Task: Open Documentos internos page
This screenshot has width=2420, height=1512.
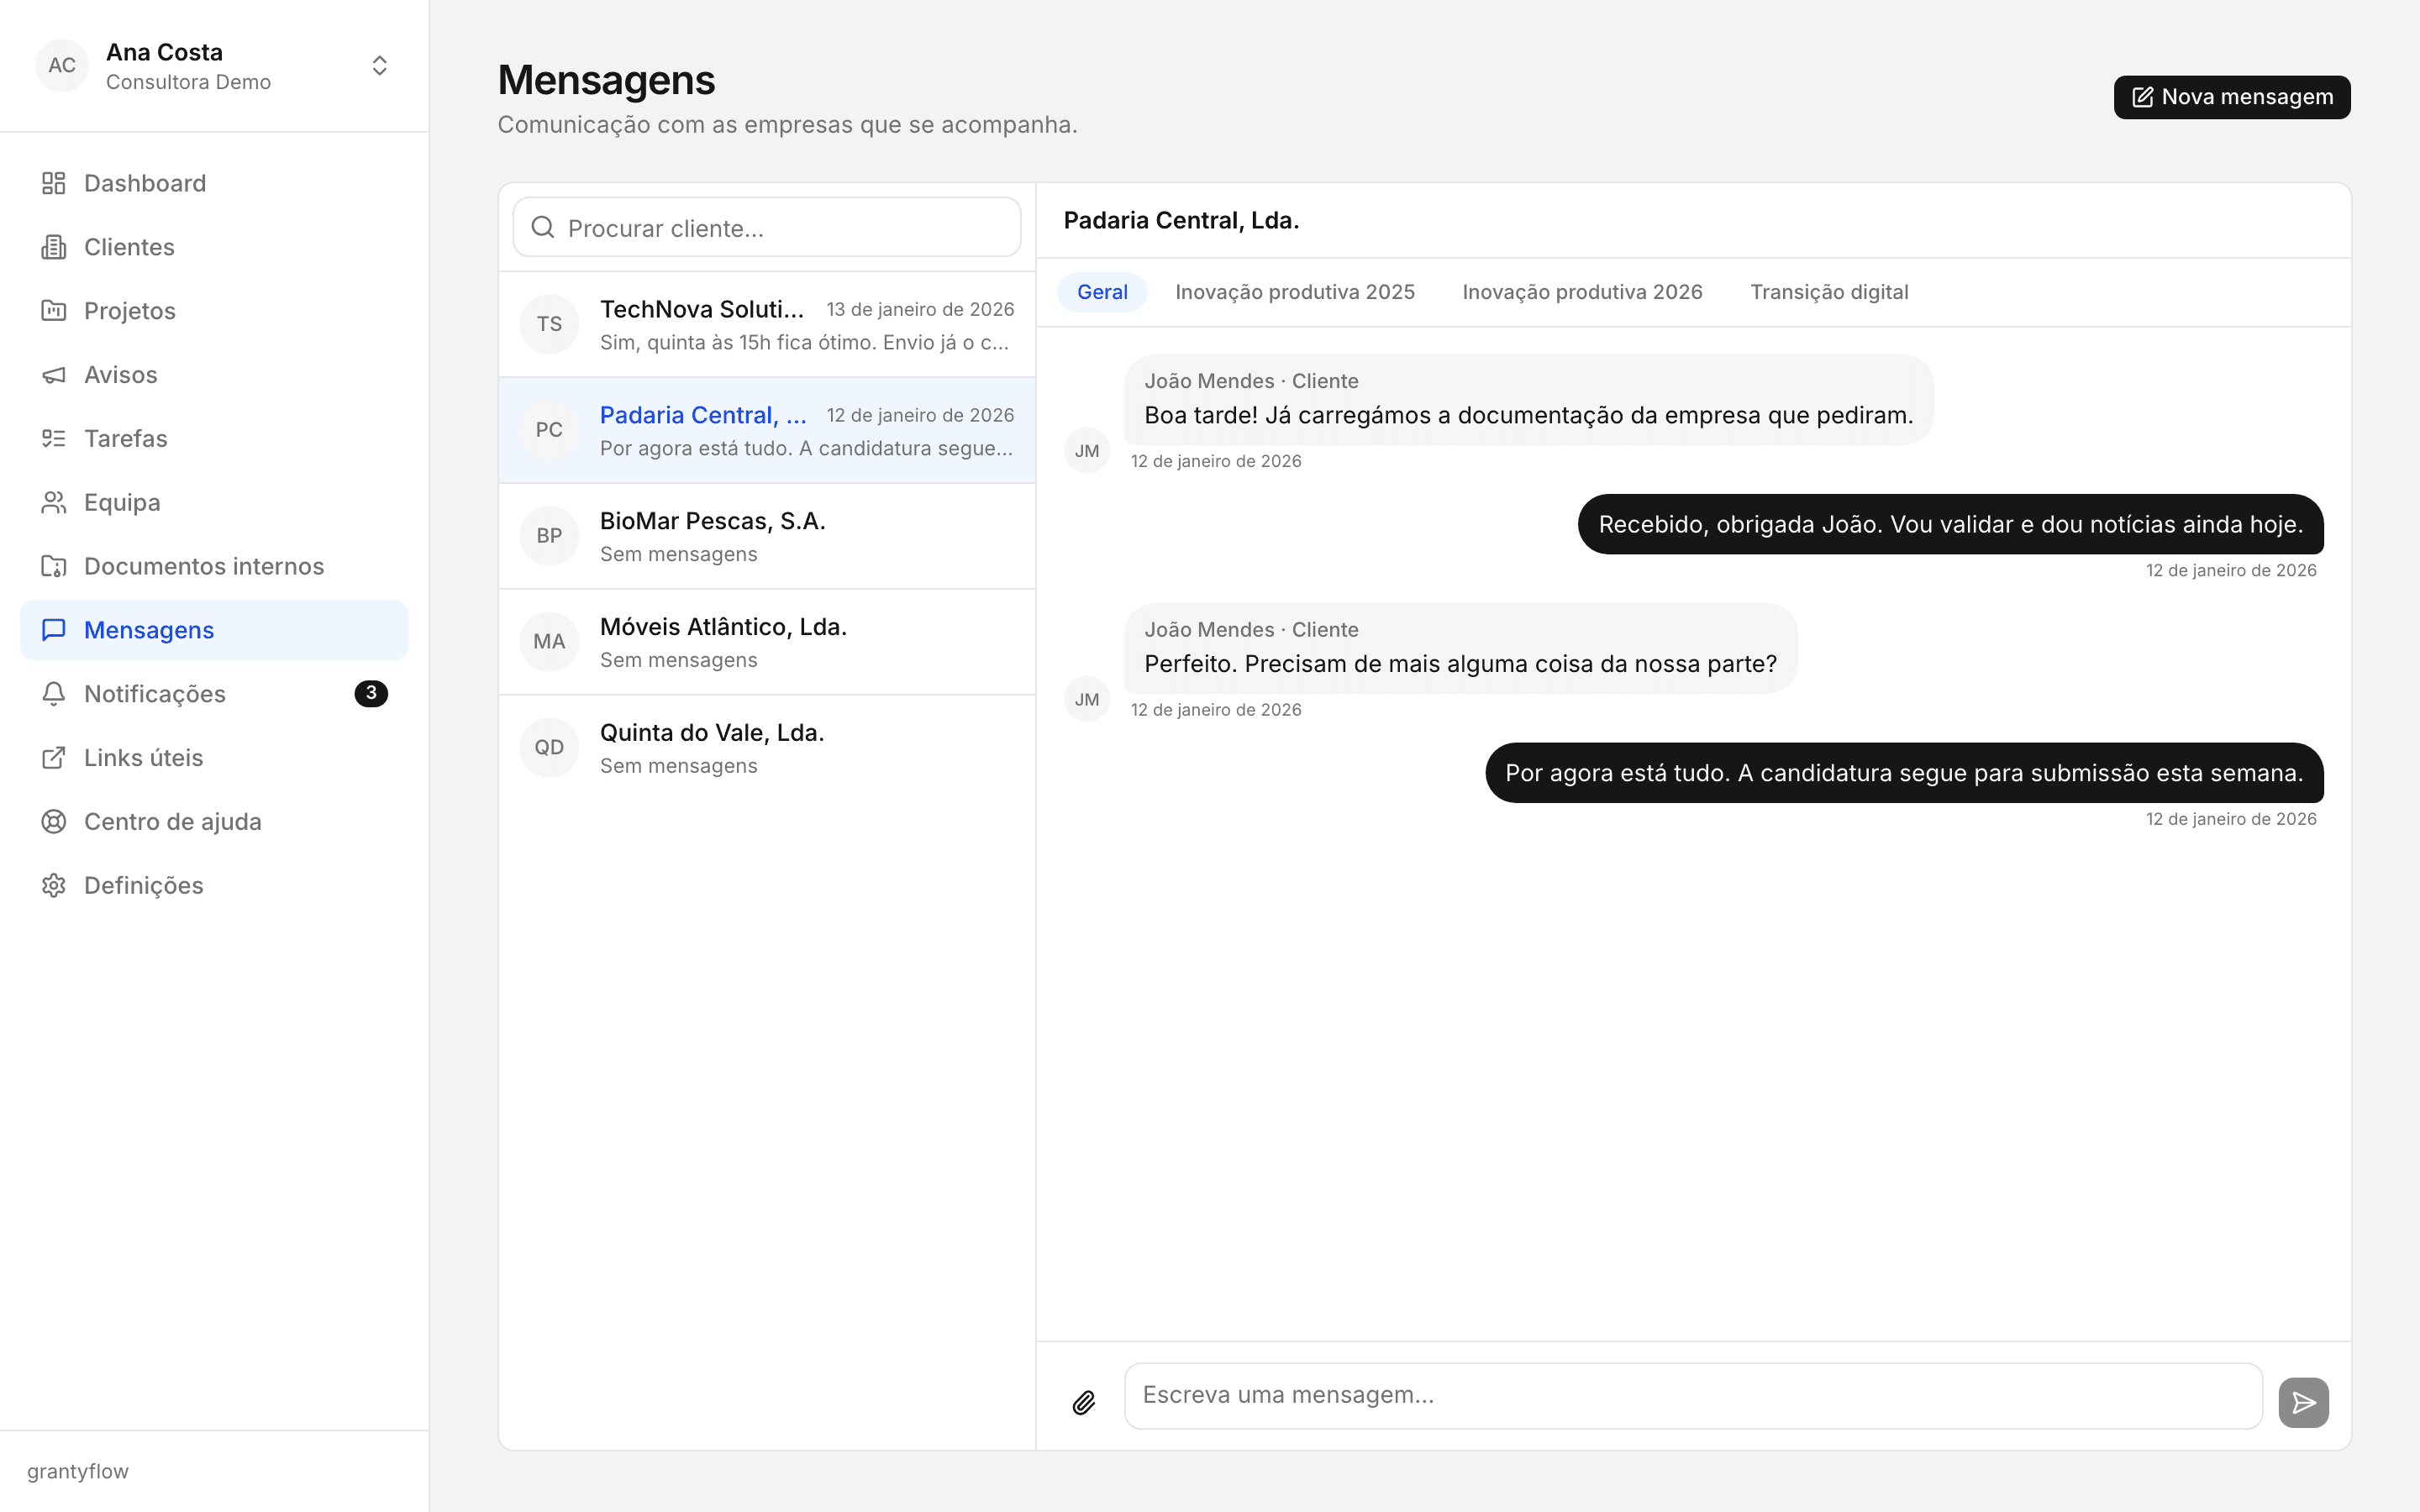Action: click(x=214, y=566)
